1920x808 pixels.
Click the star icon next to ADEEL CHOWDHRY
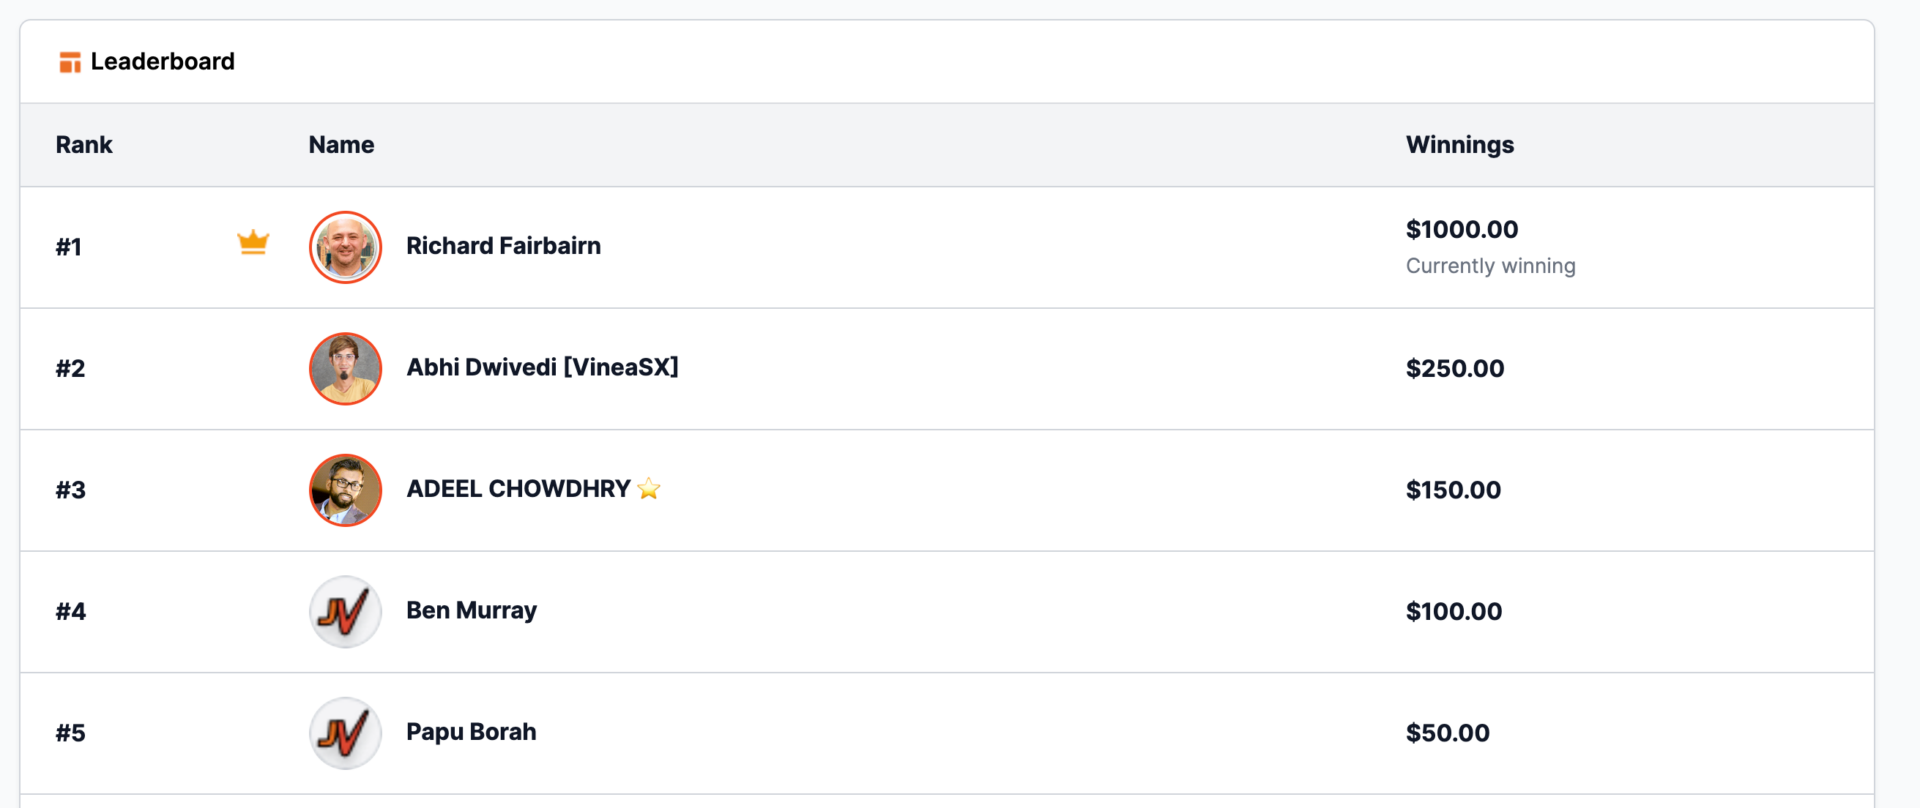pyautogui.click(x=649, y=488)
